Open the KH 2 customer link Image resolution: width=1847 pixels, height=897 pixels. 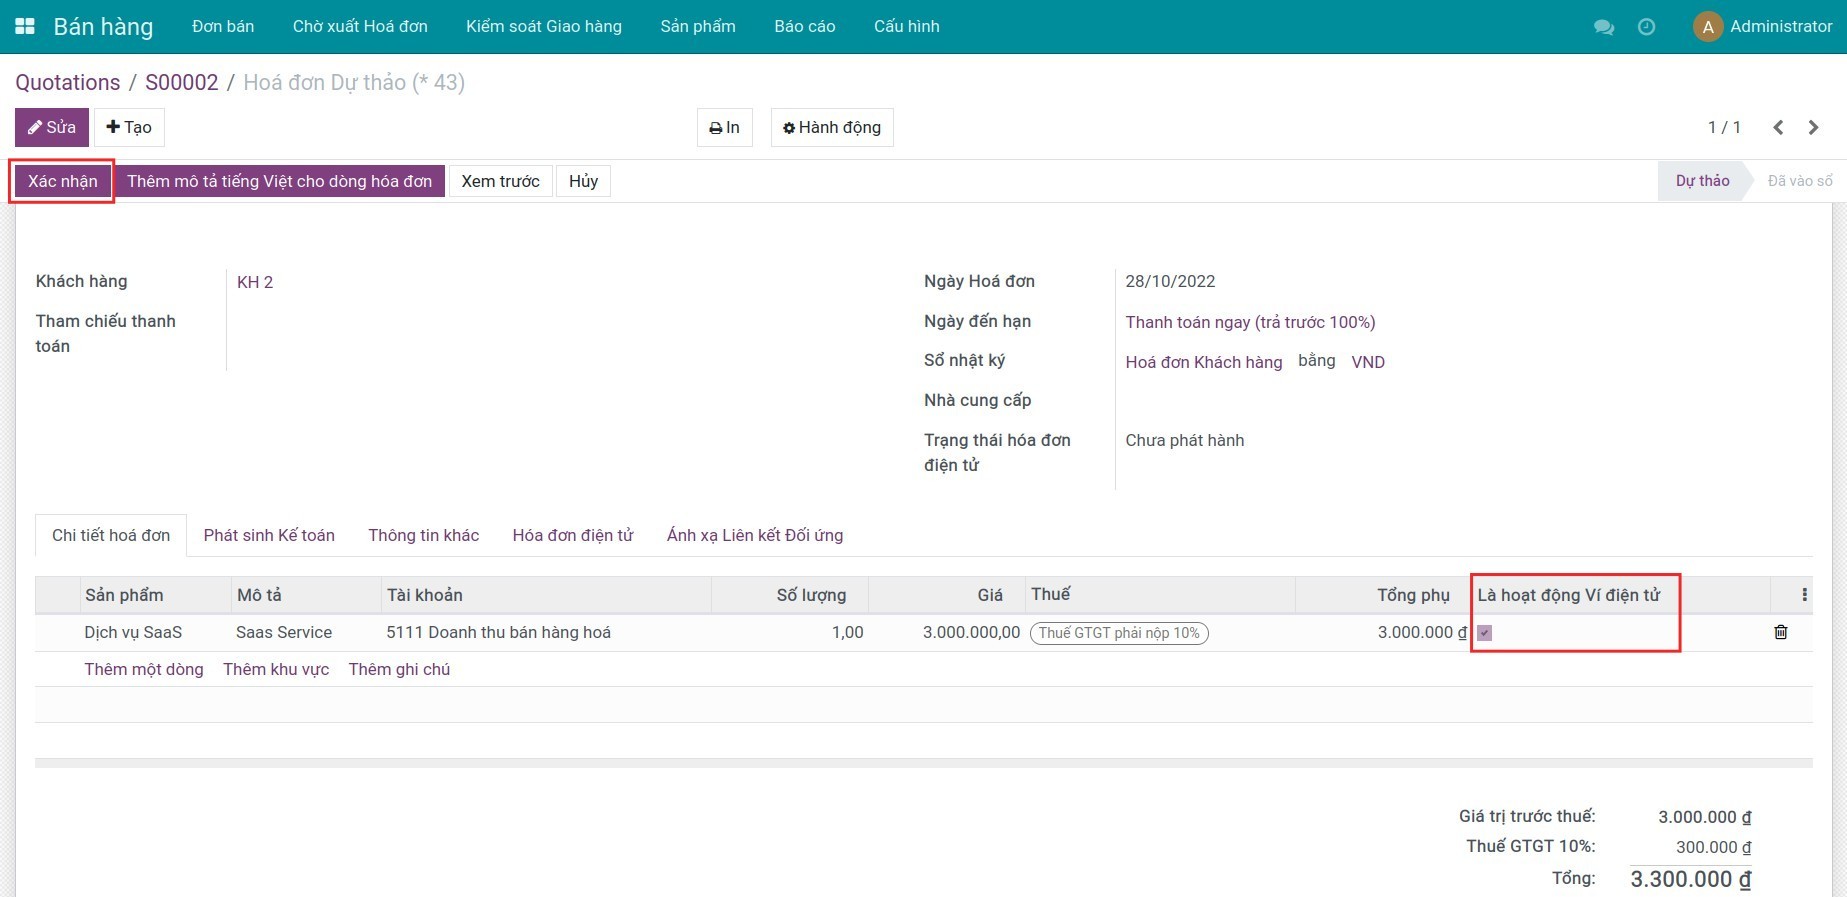pos(255,282)
